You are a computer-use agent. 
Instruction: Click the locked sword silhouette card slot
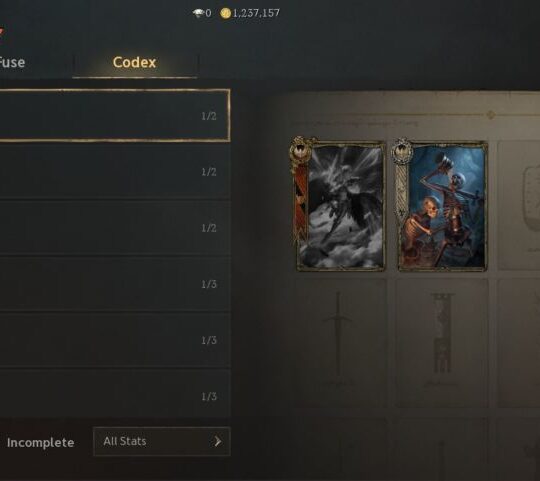340,343
